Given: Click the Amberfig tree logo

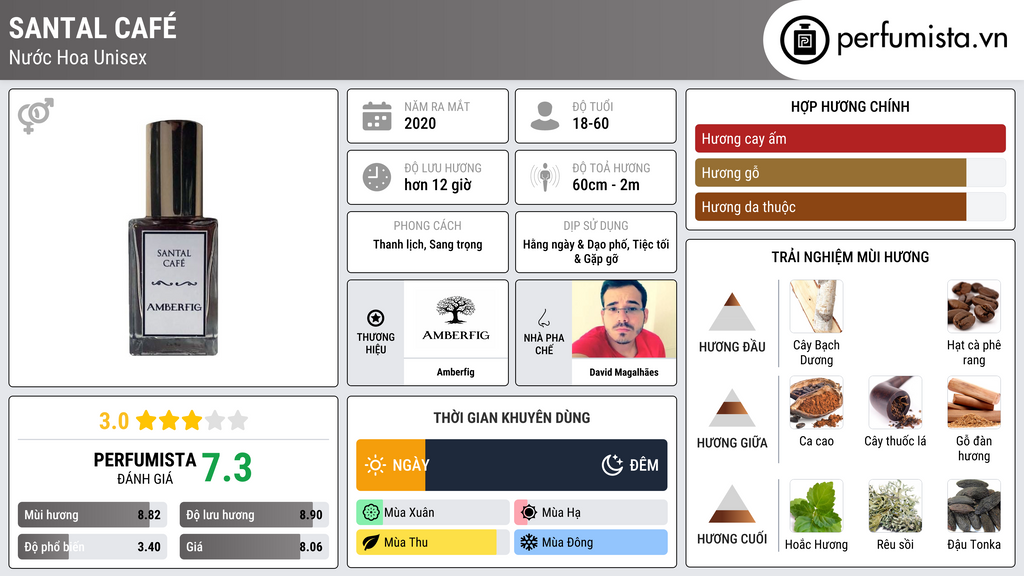Looking at the screenshot, I should tap(456, 319).
